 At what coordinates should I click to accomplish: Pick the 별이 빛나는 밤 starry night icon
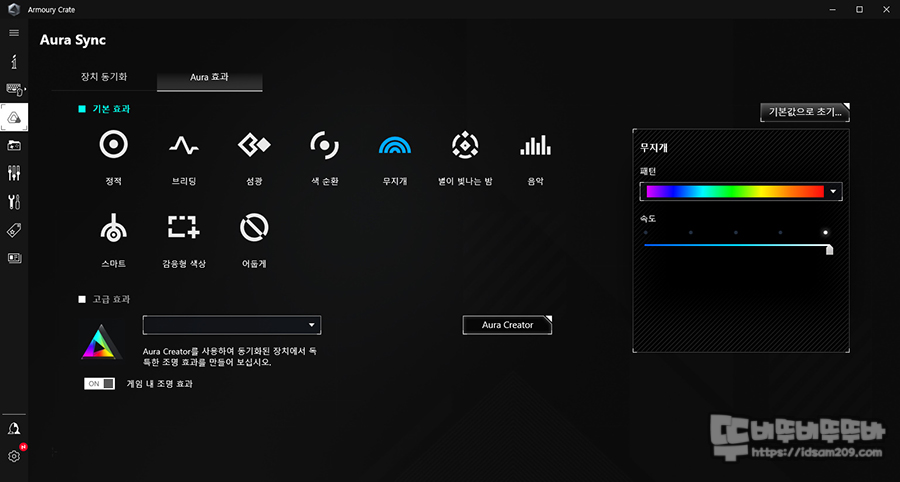(465, 145)
